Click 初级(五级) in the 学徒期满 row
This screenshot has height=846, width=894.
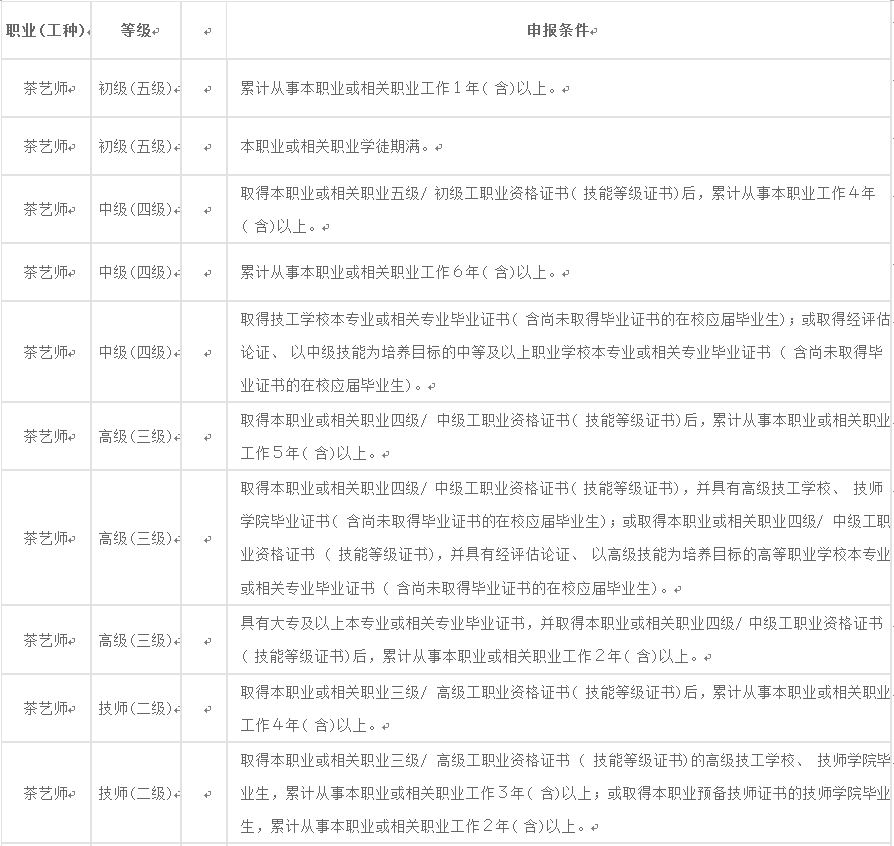(x=136, y=147)
